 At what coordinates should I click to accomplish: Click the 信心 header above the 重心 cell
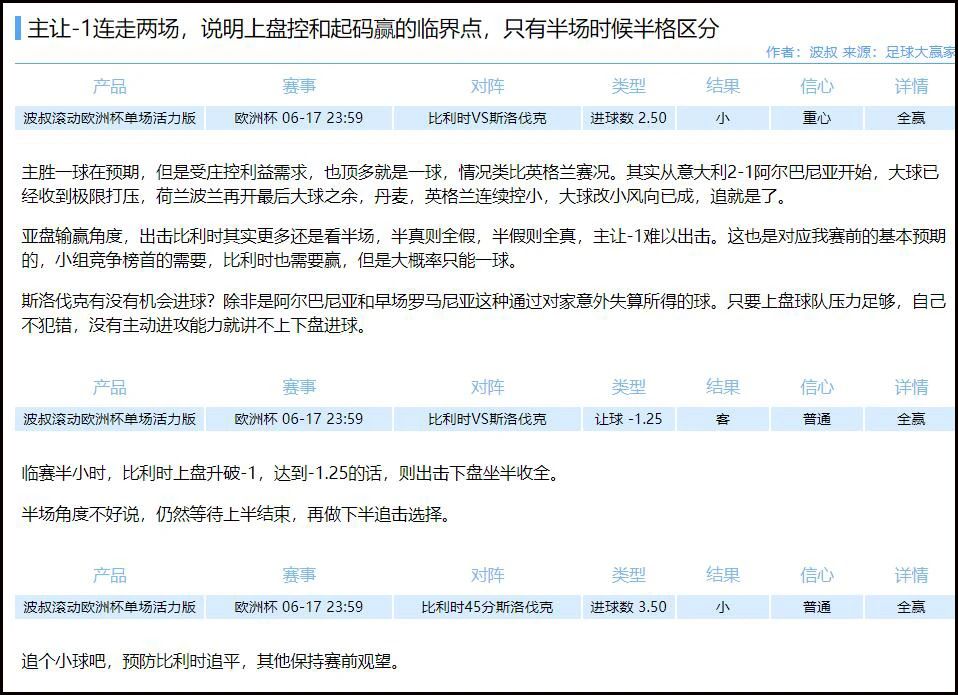point(817,86)
